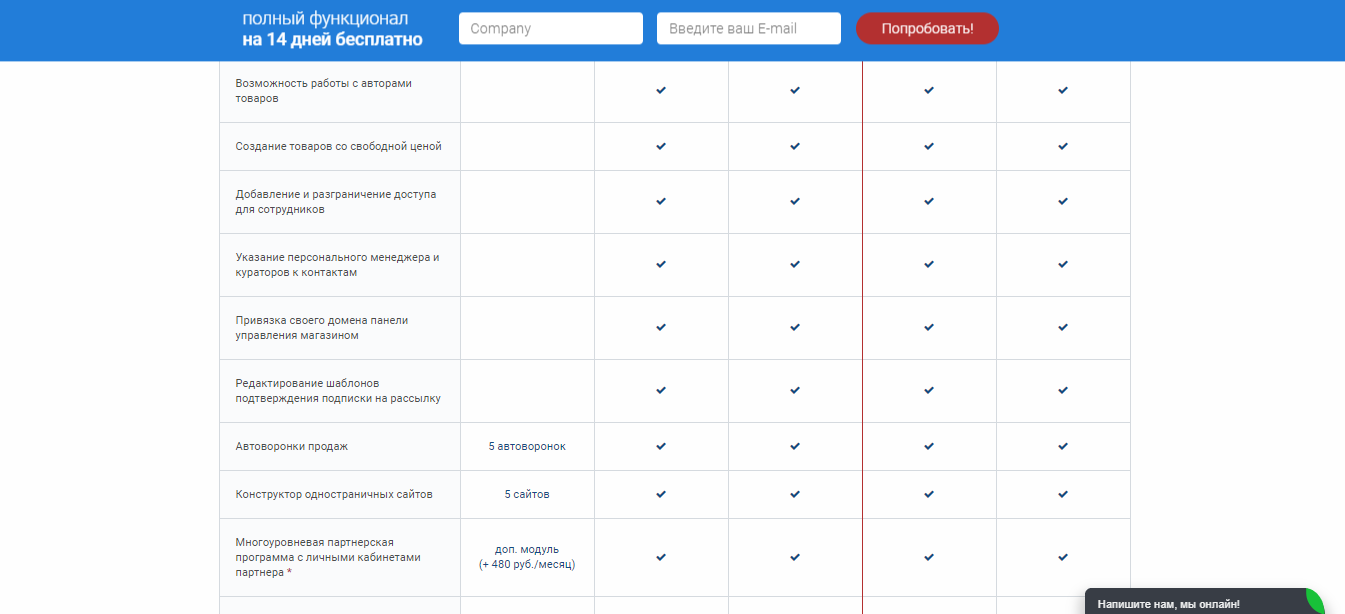Click first checkmark in 'Автоворонки продаж' row

[x=661, y=446]
